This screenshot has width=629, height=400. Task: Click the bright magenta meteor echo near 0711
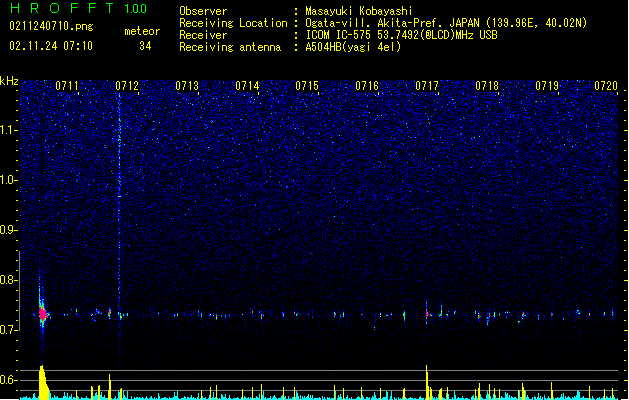[43, 314]
